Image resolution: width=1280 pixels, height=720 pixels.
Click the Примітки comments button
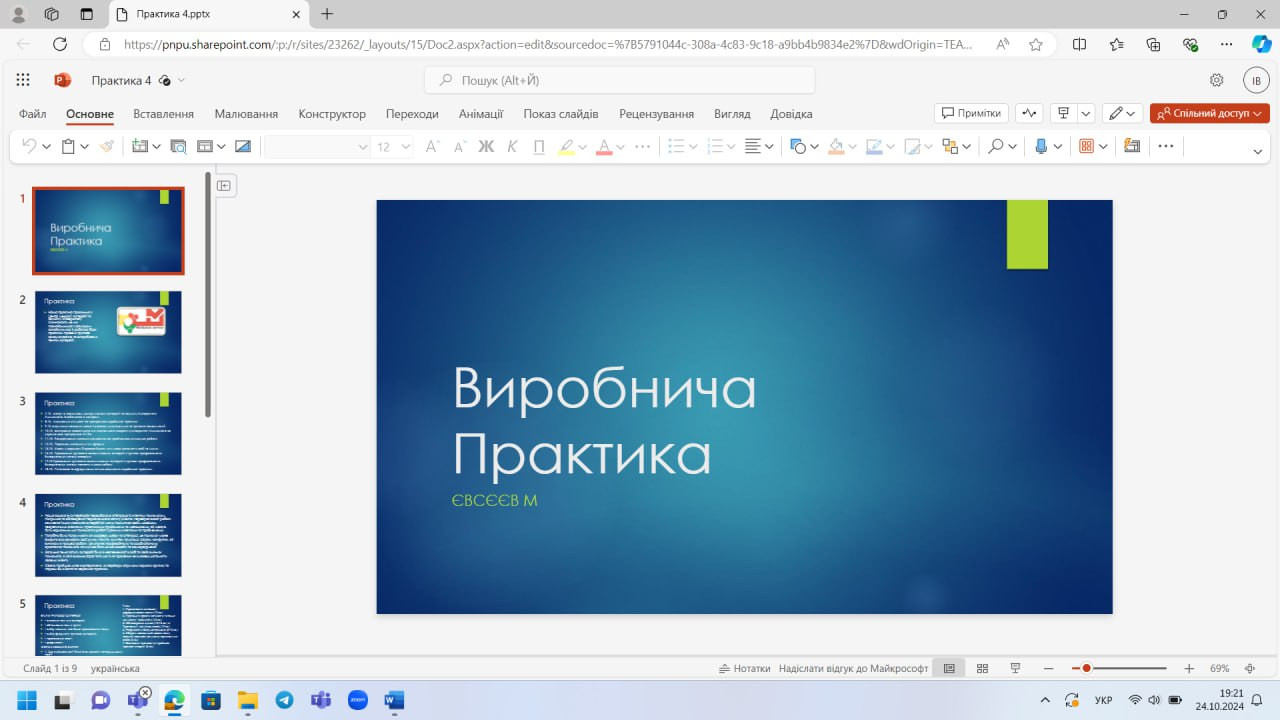click(x=971, y=113)
